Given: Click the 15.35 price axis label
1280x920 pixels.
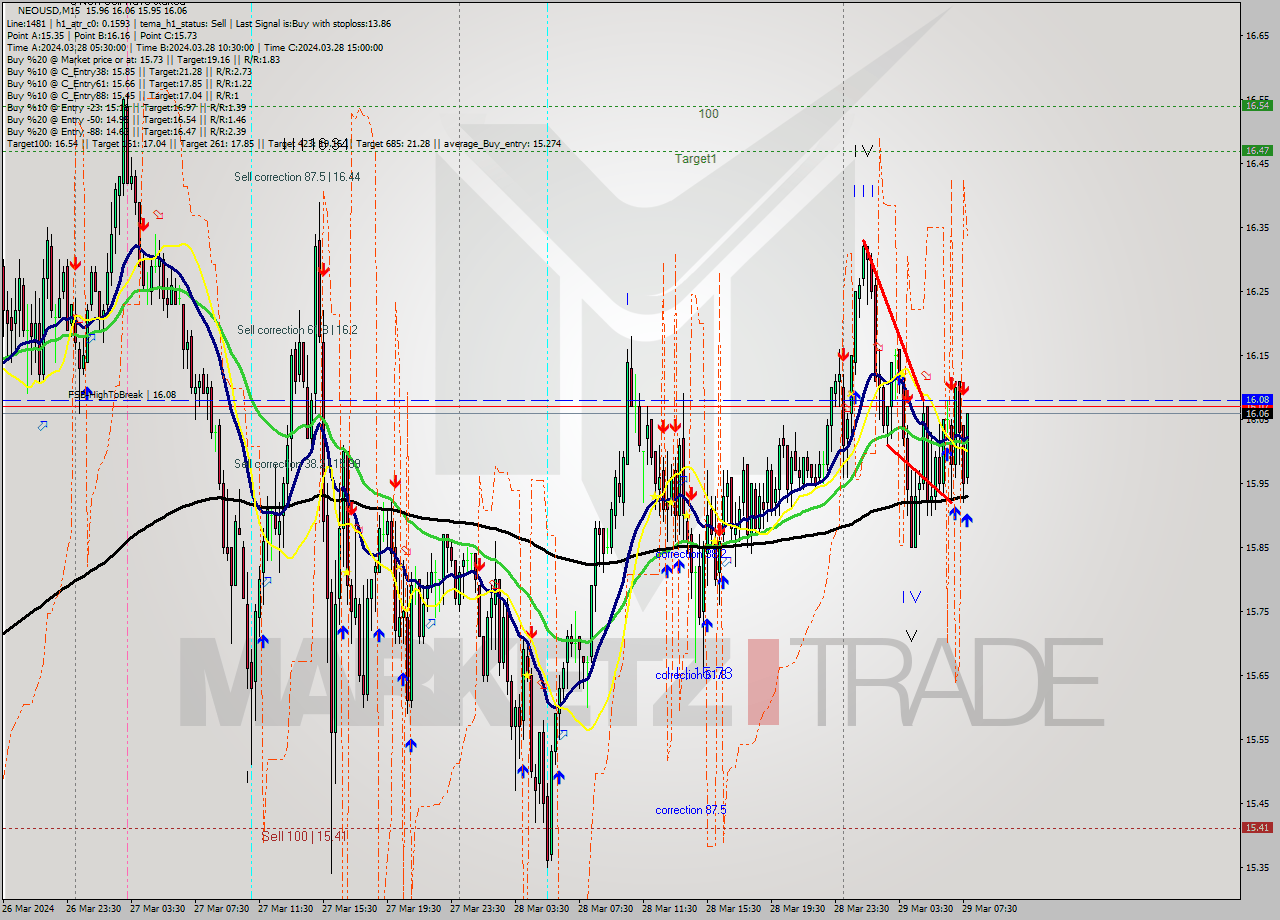Looking at the screenshot, I should pyautogui.click(x=1257, y=868).
